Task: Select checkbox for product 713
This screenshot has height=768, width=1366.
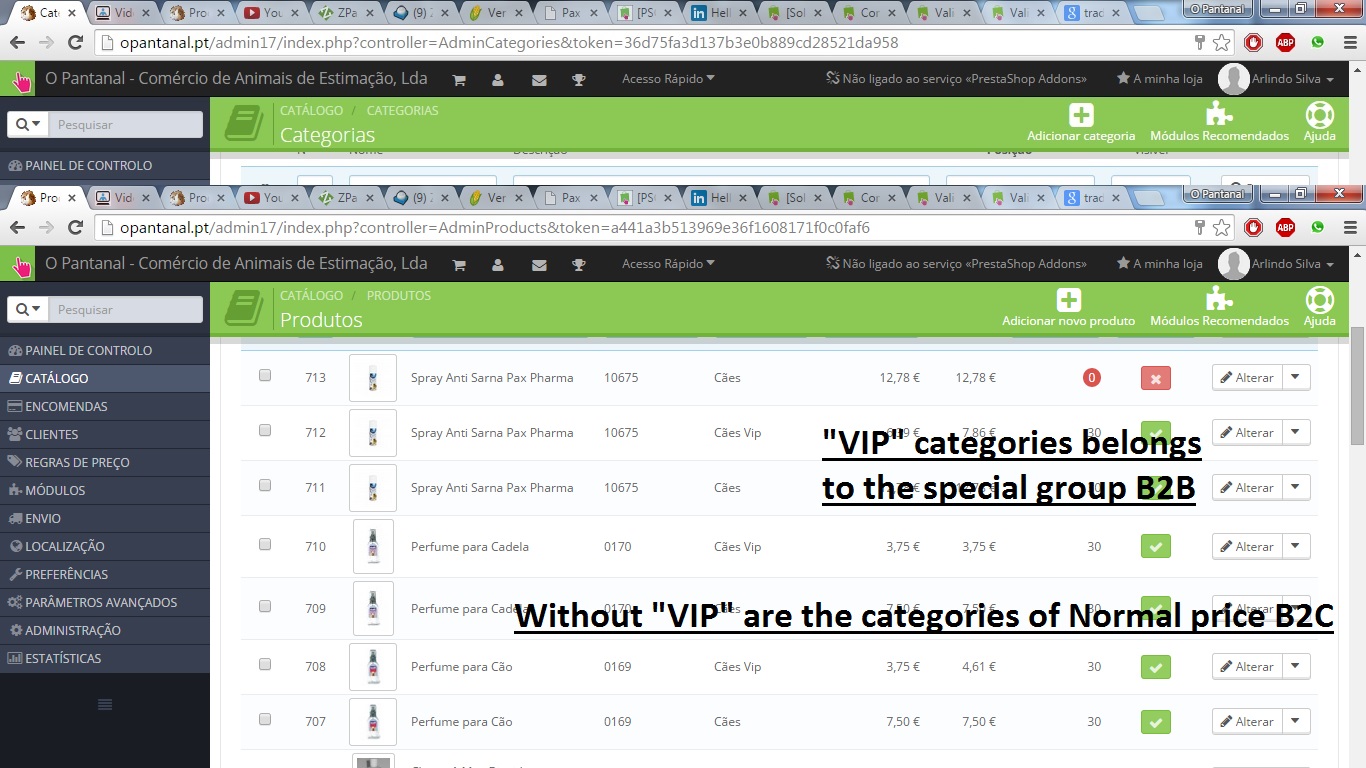Action: (265, 376)
